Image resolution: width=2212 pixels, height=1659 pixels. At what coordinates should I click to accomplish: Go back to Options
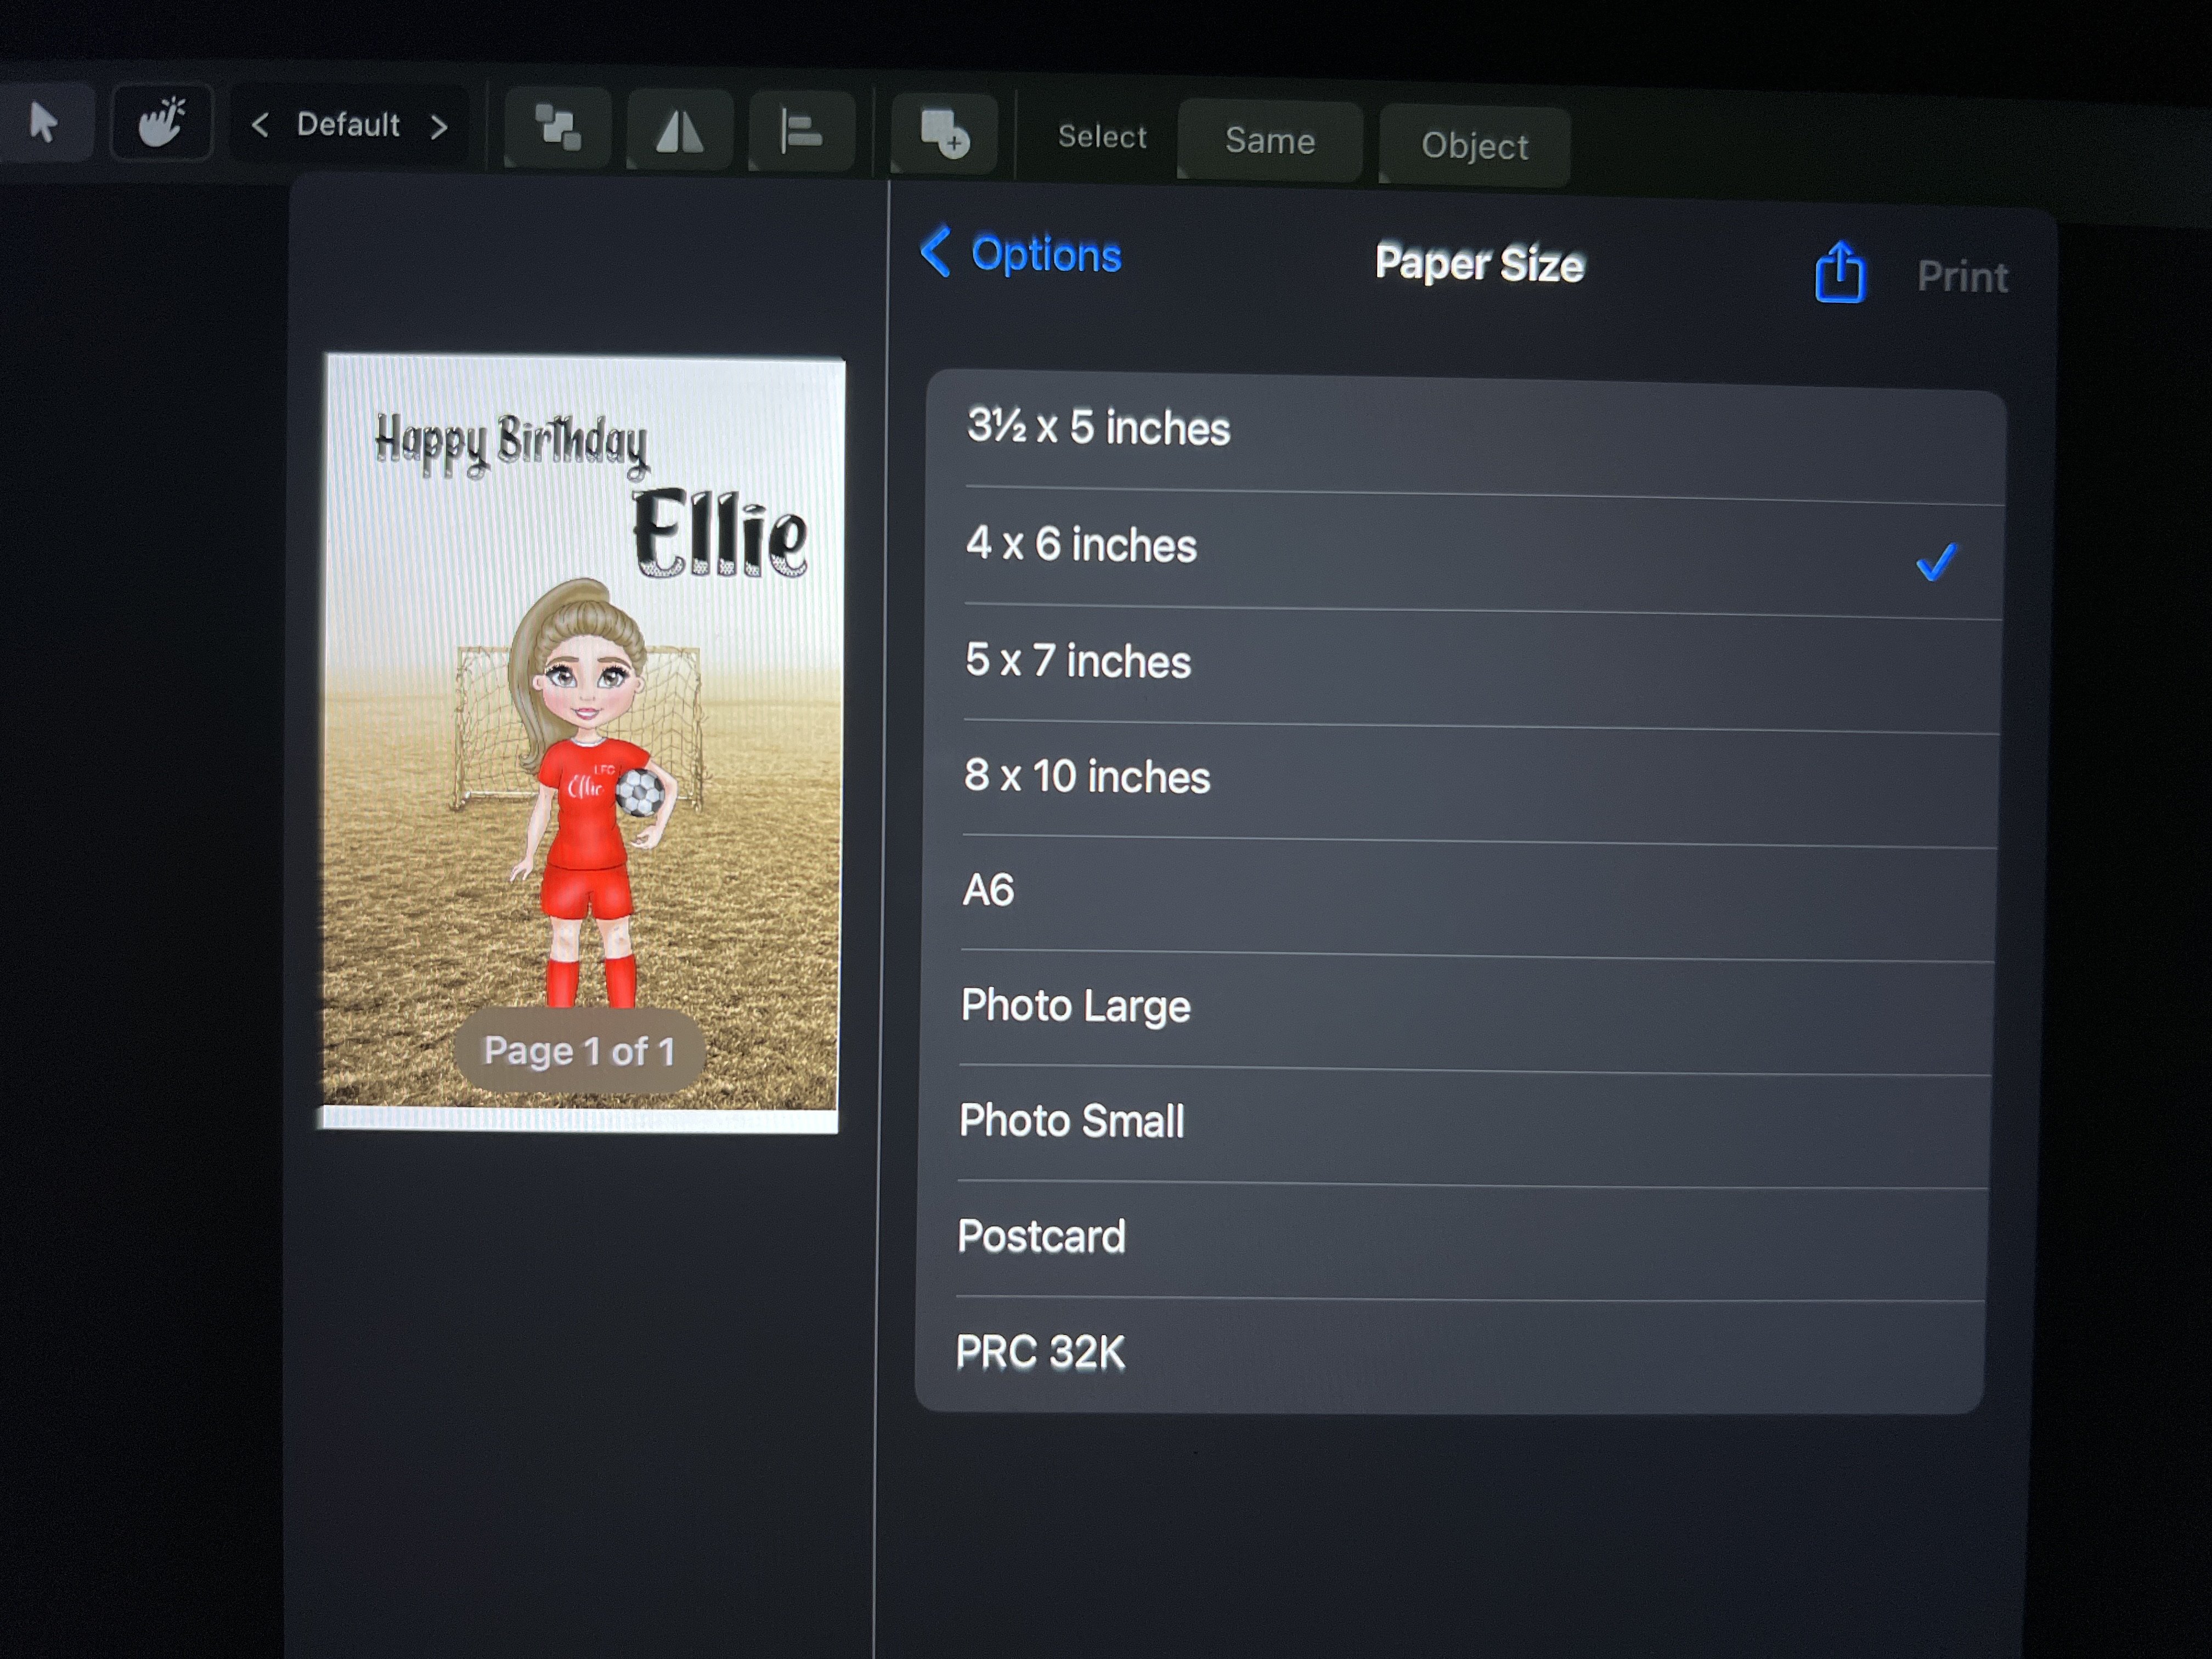tap(1021, 253)
